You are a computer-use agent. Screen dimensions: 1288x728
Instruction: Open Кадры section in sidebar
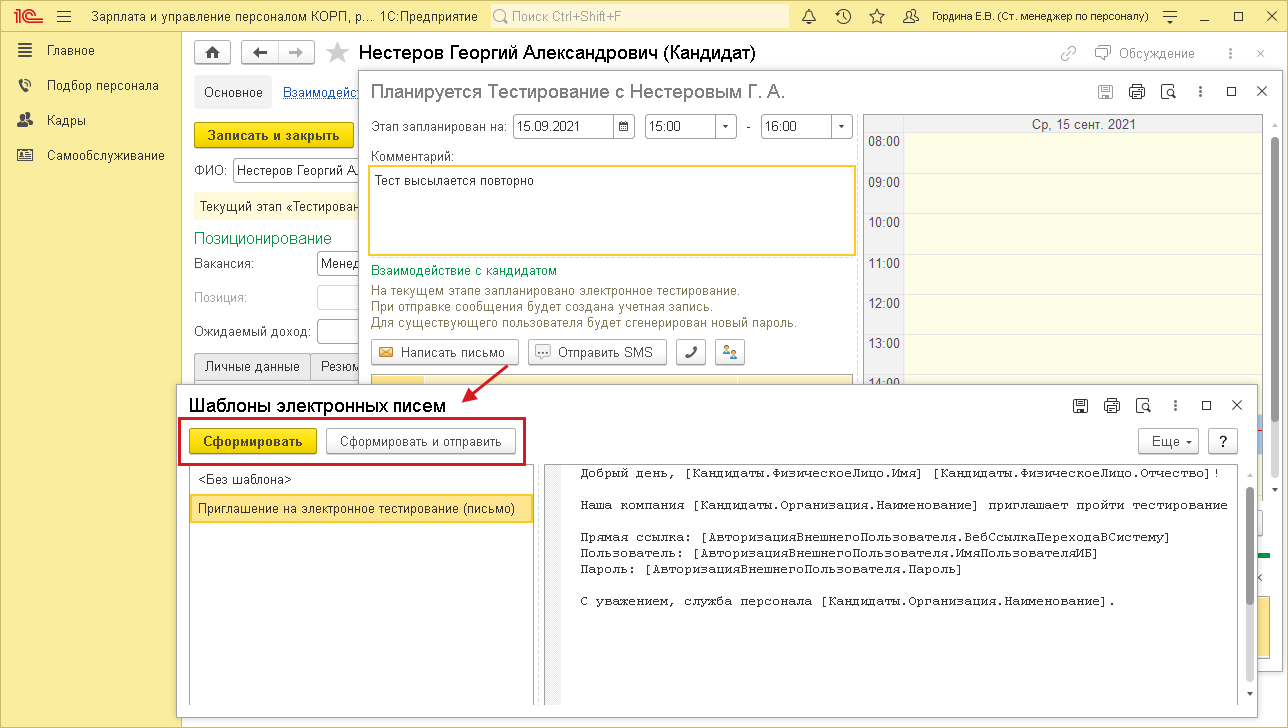(x=66, y=120)
